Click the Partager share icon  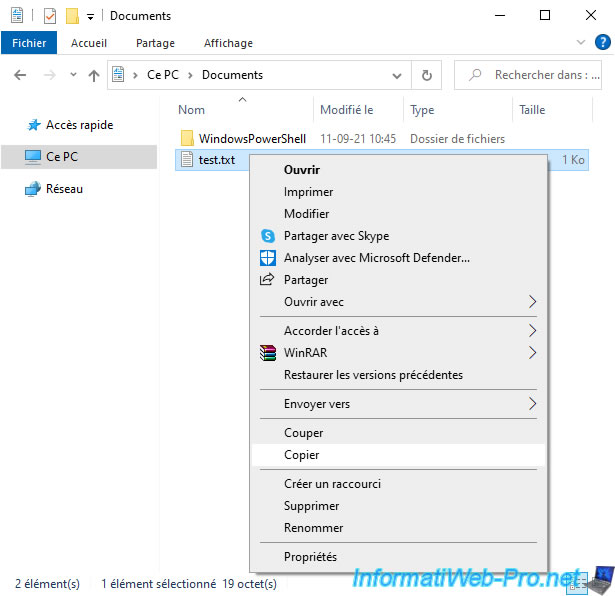pyautogui.click(x=267, y=280)
